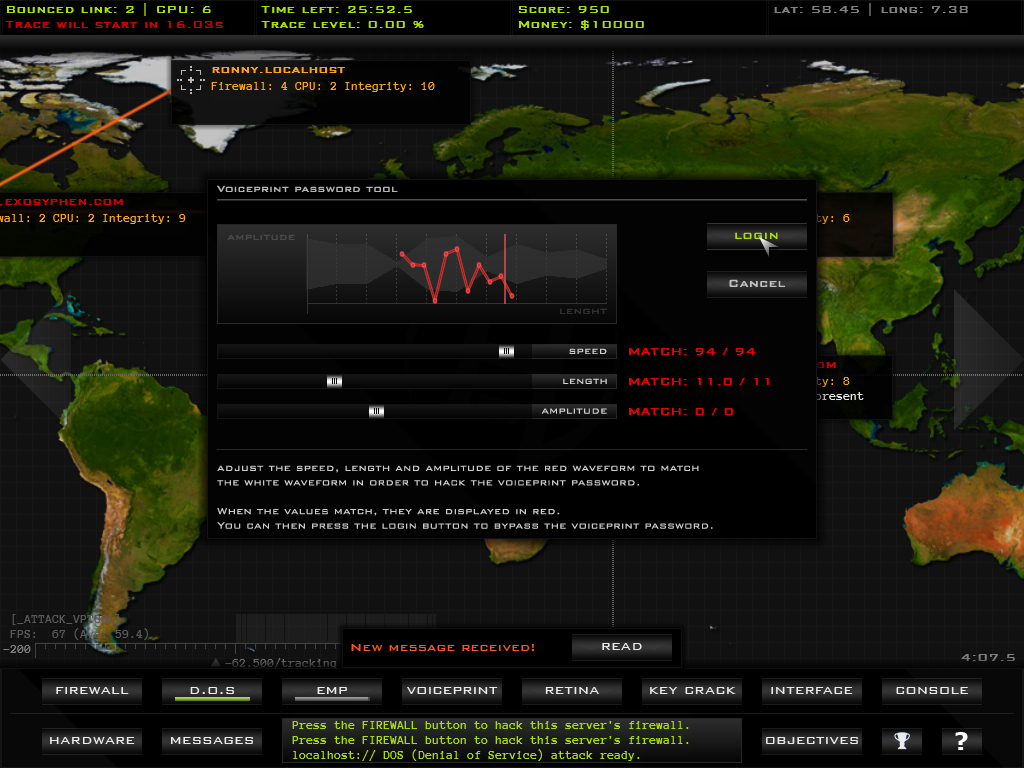Cancel the voiceprint password tool
Viewport: 1024px width, 768px height.
pyautogui.click(x=756, y=284)
